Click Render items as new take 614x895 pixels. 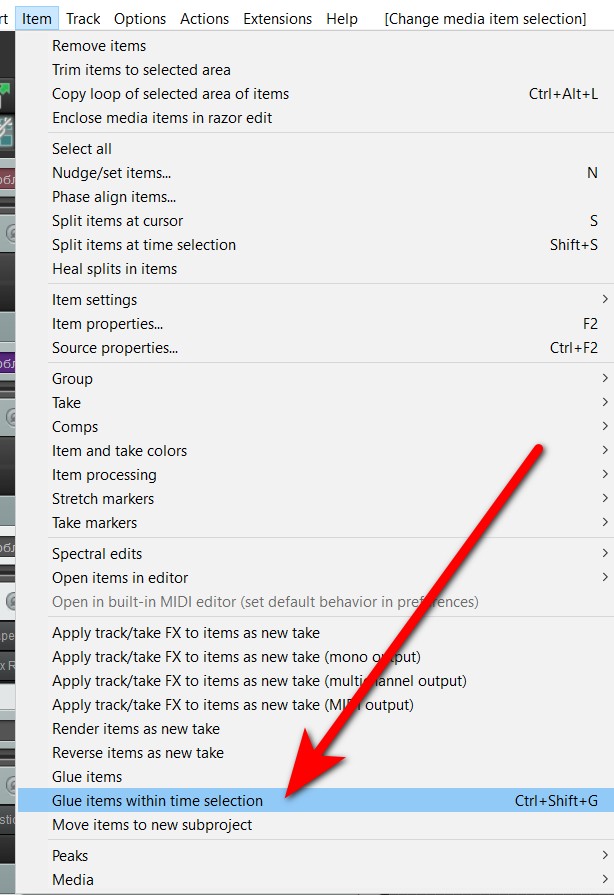click(136, 729)
